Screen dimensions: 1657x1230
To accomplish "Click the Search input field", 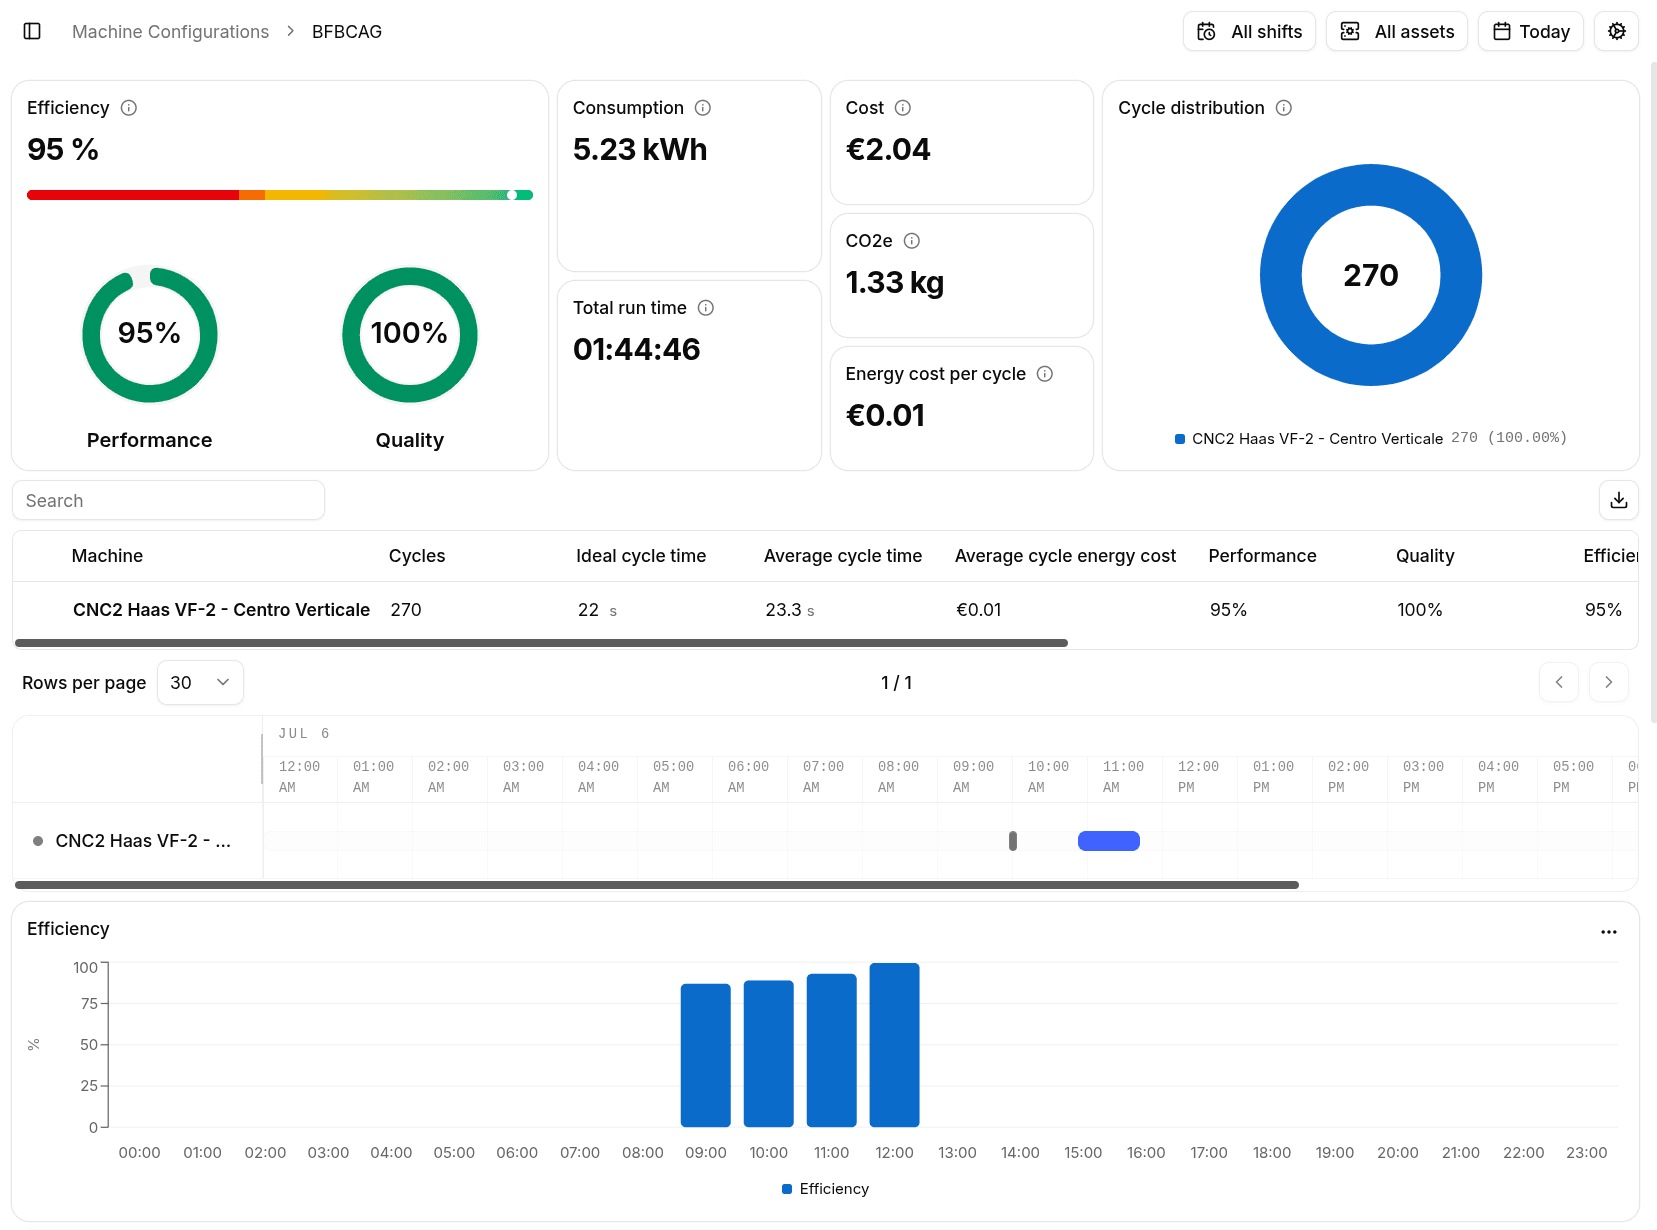I will pos(168,500).
